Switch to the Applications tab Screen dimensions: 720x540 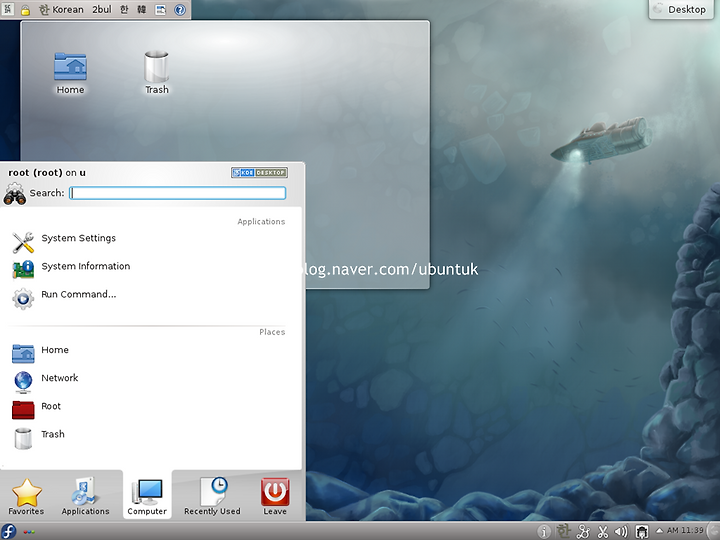85,496
